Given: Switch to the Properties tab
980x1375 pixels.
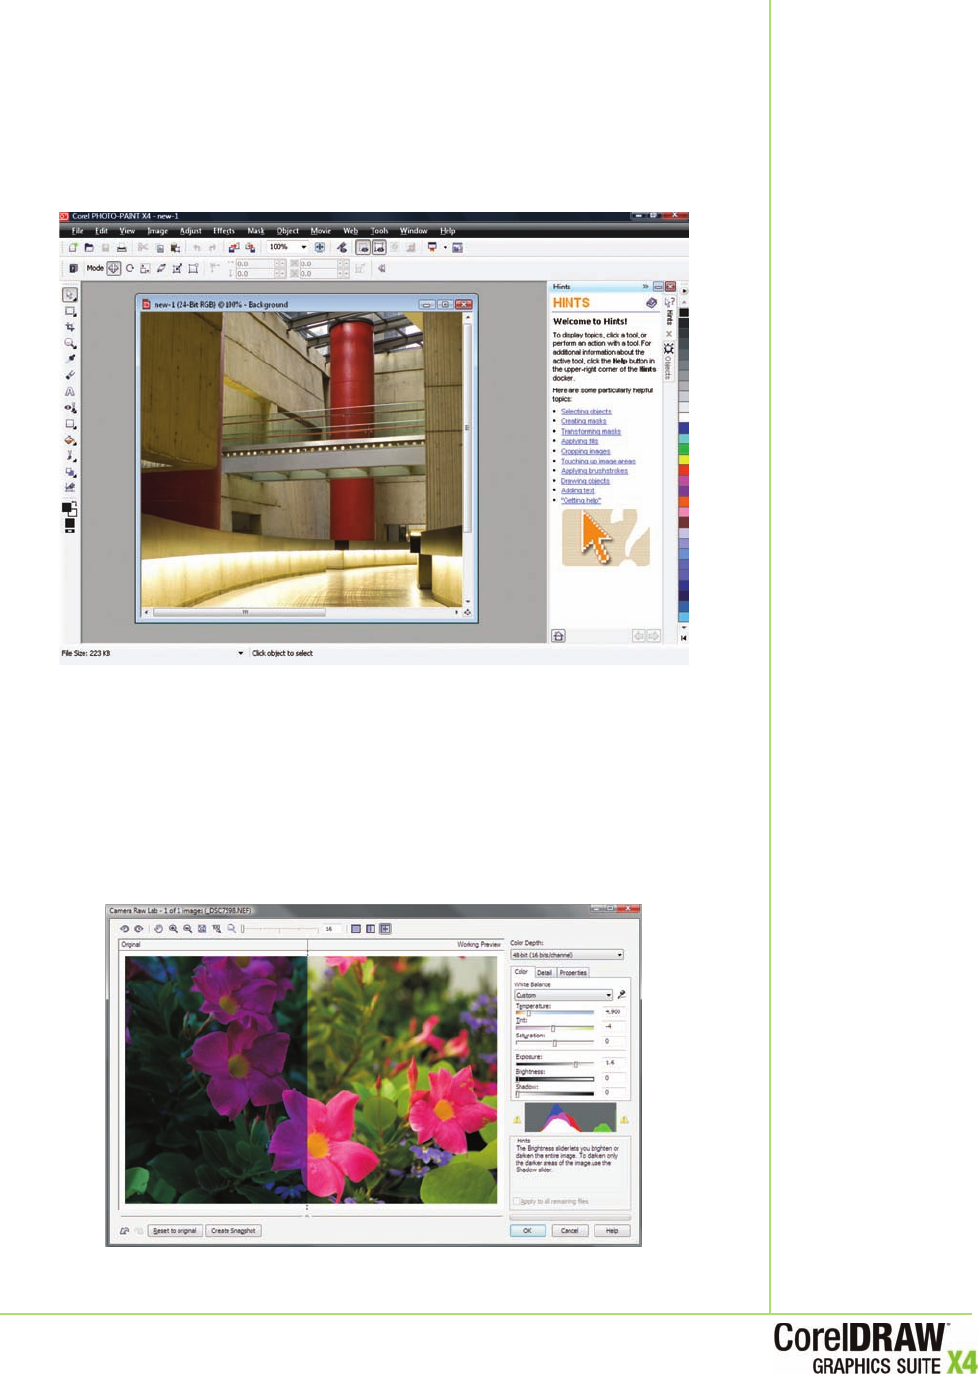Looking at the screenshot, I should [x=573, y=972].
